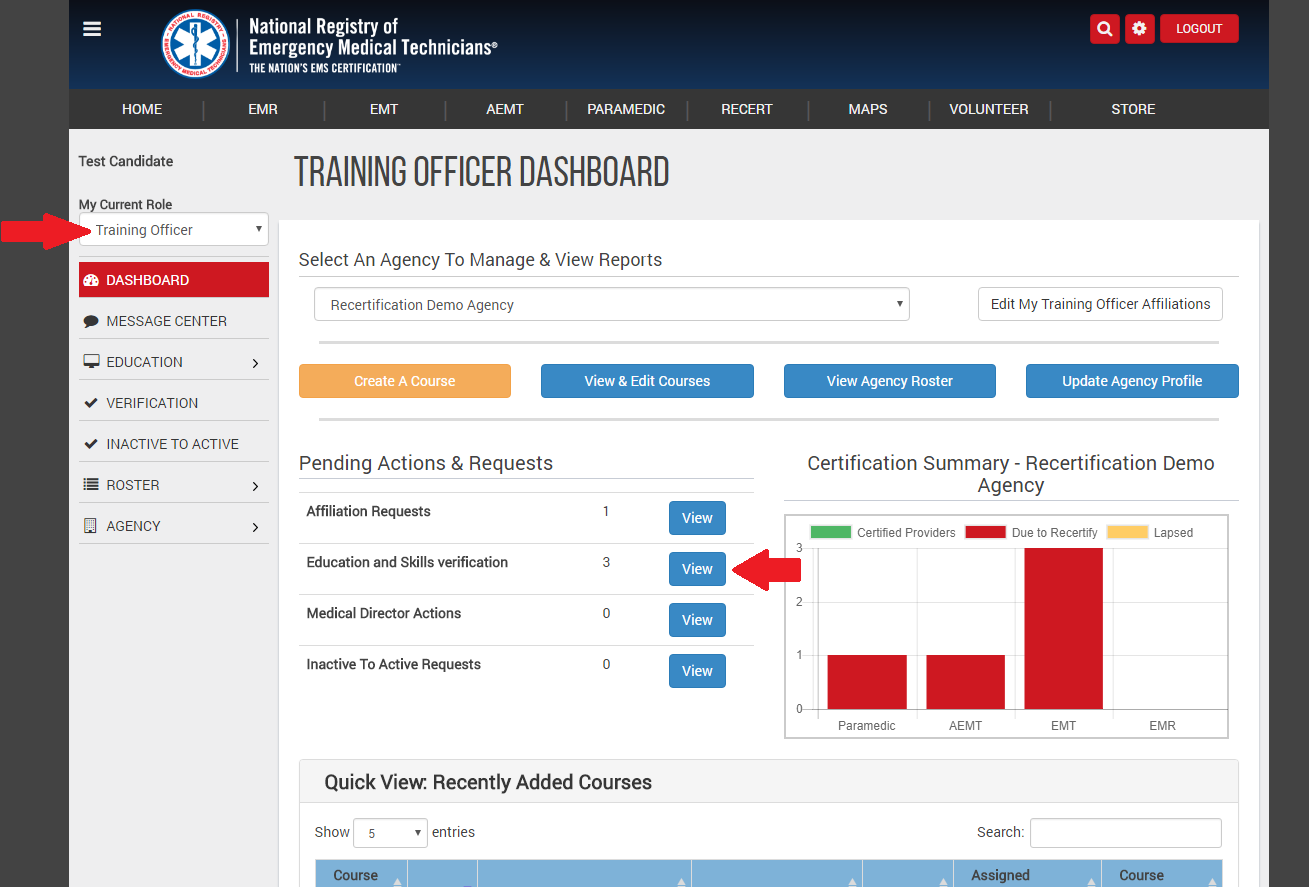Click the Test Candidate name text
1309x887 pixels.
click(x=126, y=161)
